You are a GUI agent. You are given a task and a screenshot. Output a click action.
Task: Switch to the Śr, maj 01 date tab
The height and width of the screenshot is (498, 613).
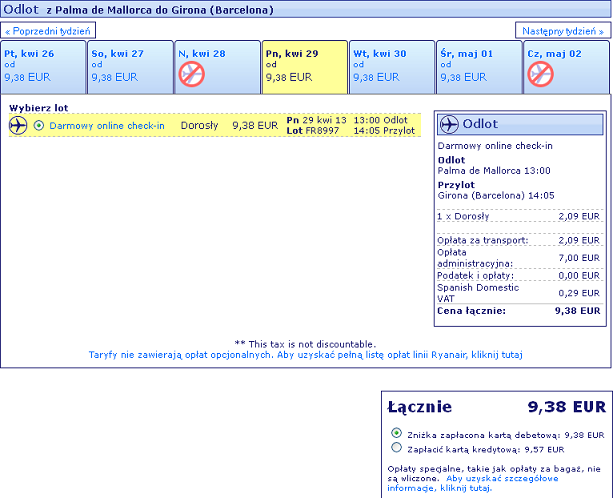pyautogui.click(x=479, y=67)
